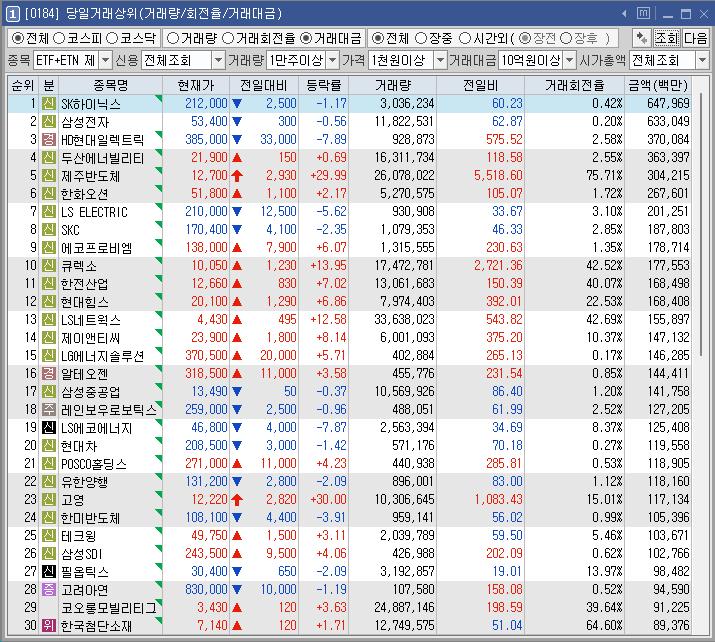Click the 신 badge icon for SK하이닉스

tap(49, 104)
